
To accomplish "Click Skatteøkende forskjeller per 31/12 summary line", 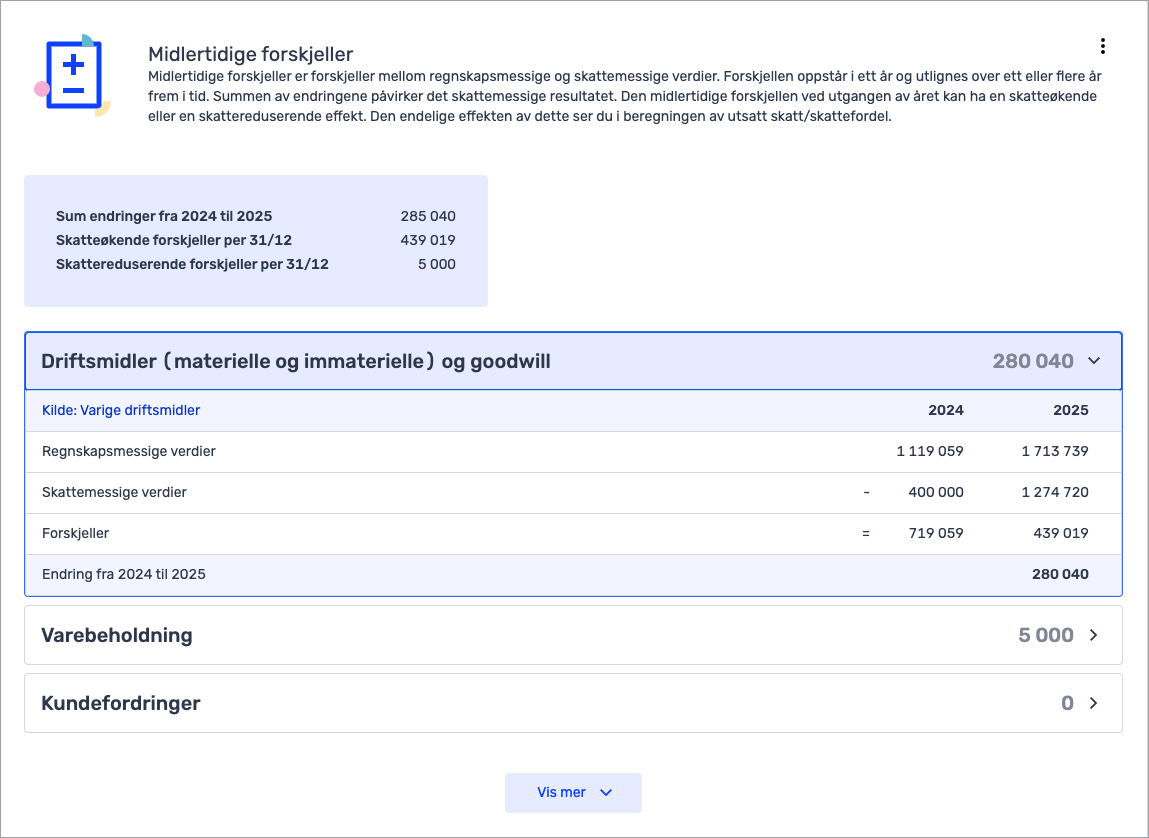I will click(174, 240).
